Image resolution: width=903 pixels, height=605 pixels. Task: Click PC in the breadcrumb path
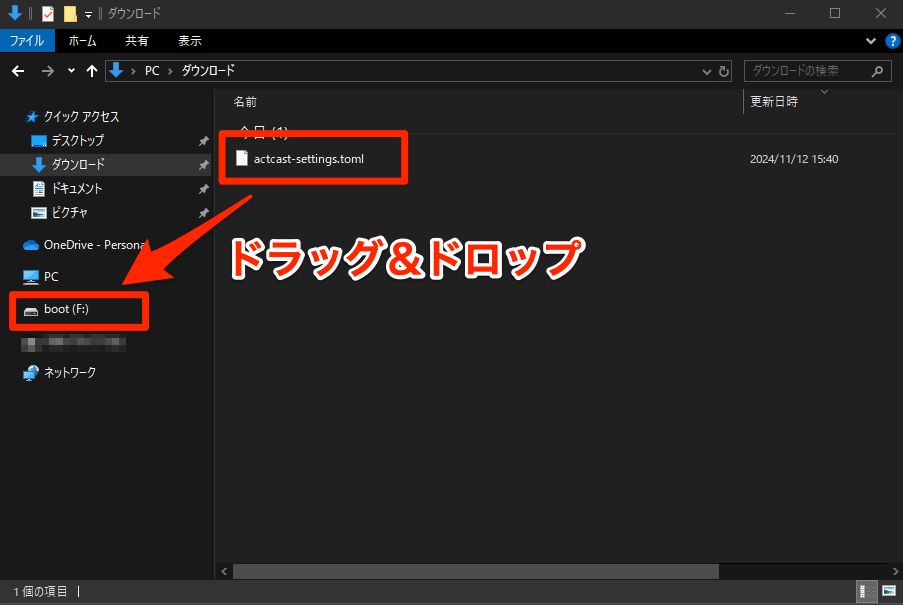[x=151, y=71]
